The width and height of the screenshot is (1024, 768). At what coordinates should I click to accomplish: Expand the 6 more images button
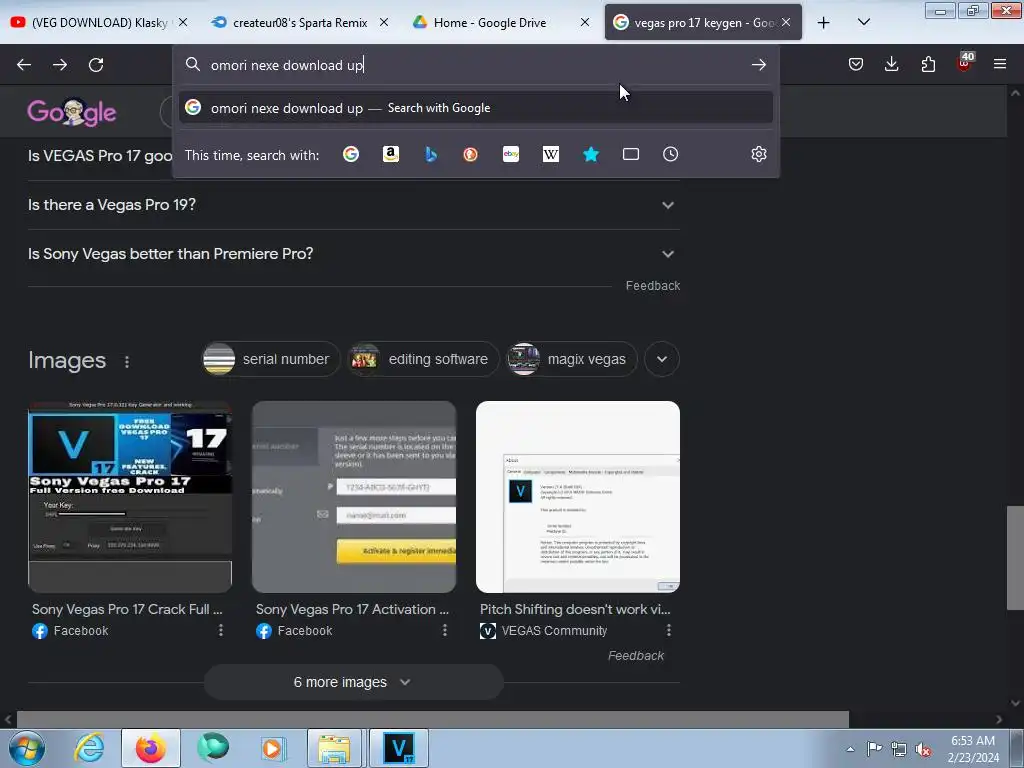click(353, 682)
